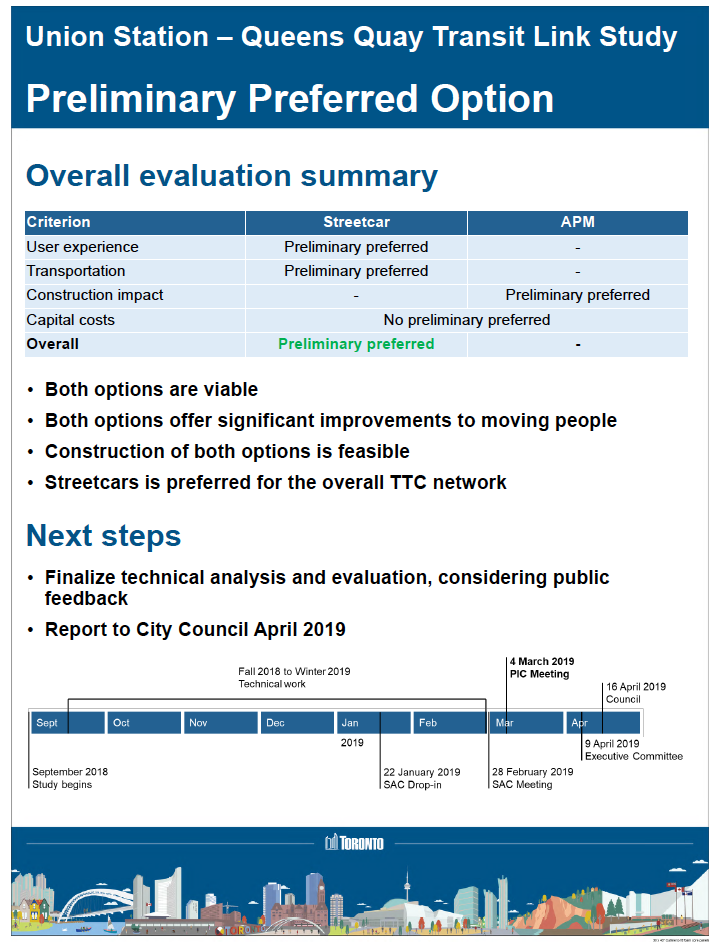This screenshot has width=714, height=948.
Task: Select bullet about Streetcars preferred for TTC network
Action: pyautogui.click(x=276, y=482)
